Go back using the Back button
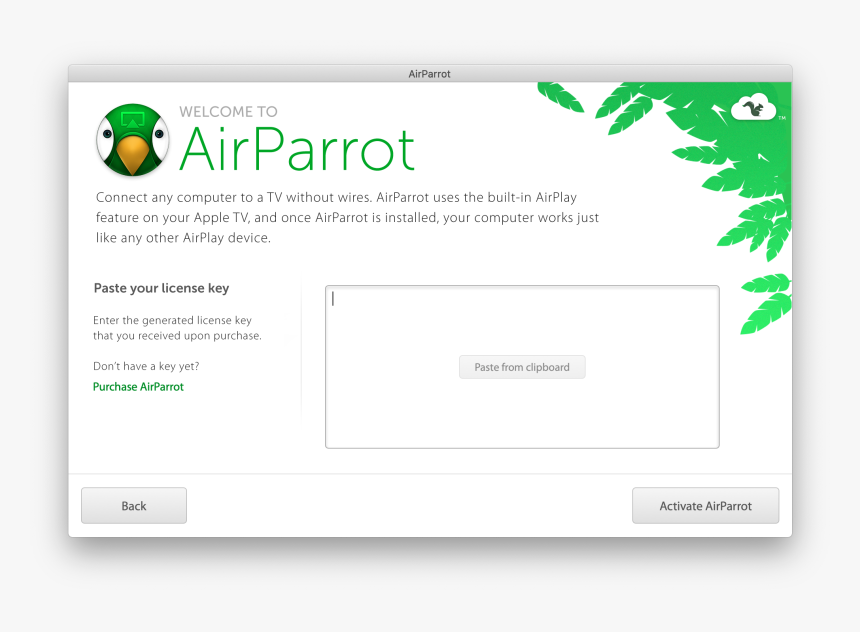 134,505
